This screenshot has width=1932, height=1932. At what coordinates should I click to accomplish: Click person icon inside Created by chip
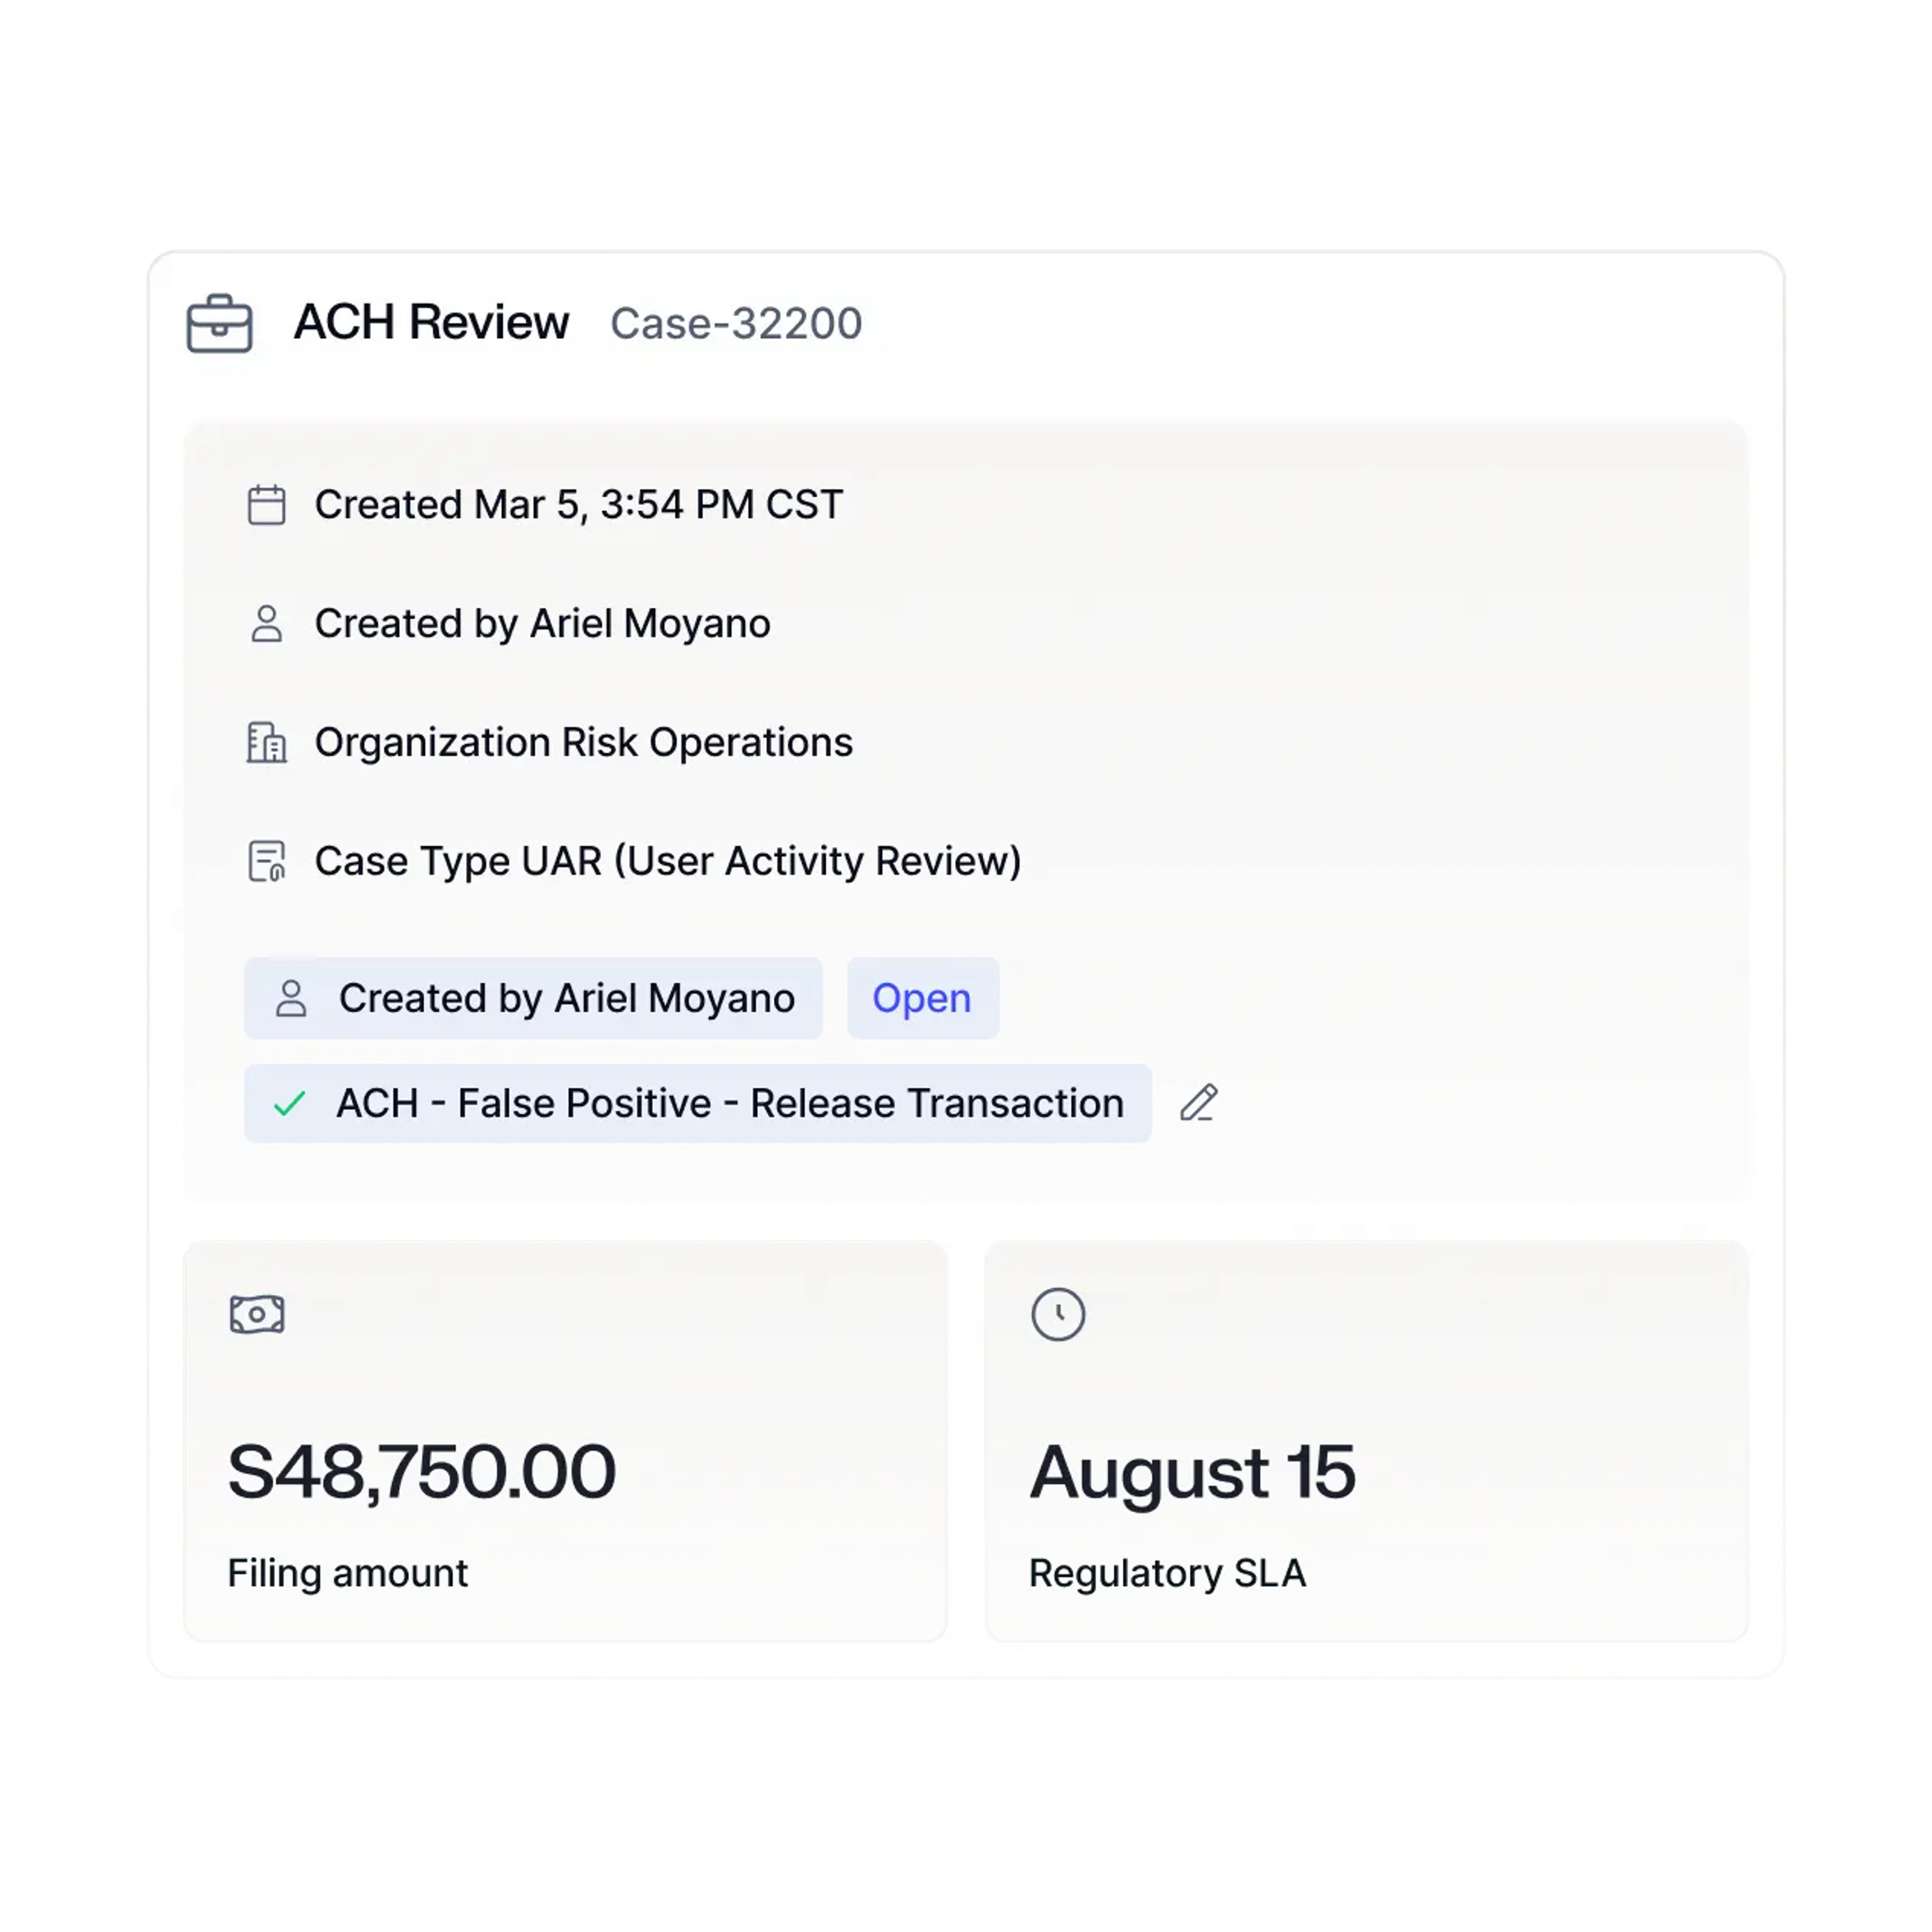[x=291, y=998]
